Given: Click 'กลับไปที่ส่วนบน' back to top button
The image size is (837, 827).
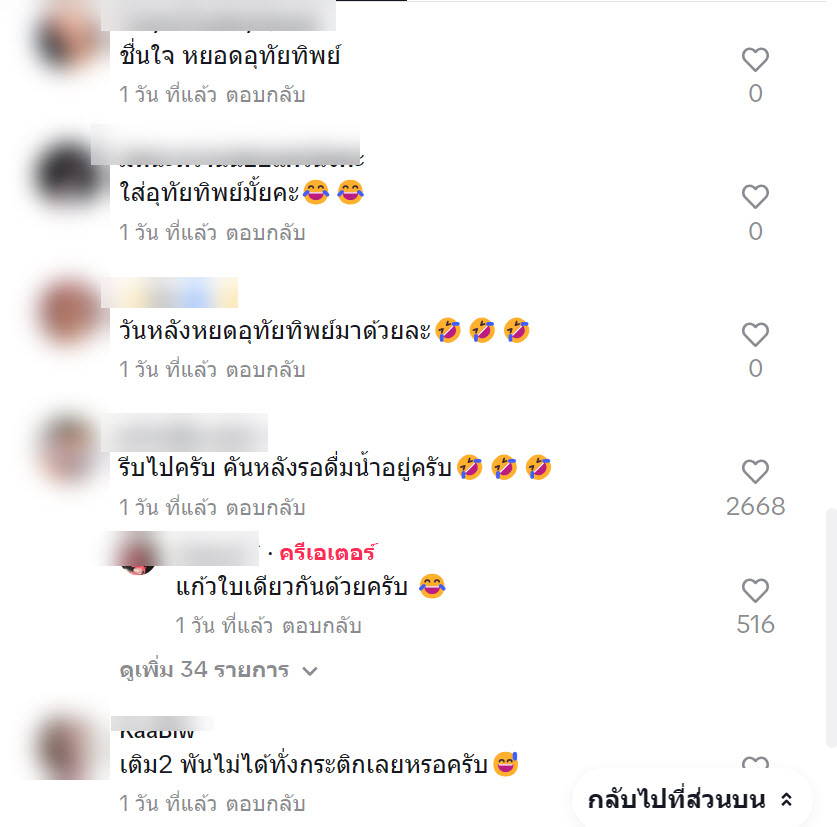Looking at the screenshot, I should point(692,800).
